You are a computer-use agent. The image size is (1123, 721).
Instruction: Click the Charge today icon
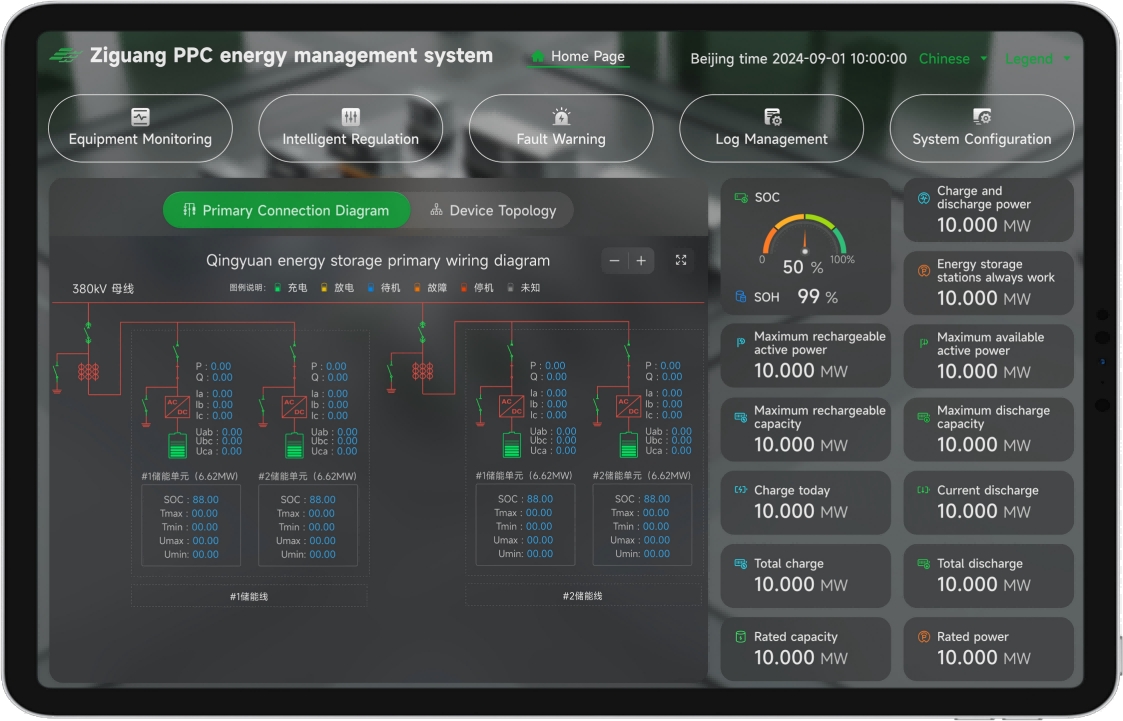point(741,490)
